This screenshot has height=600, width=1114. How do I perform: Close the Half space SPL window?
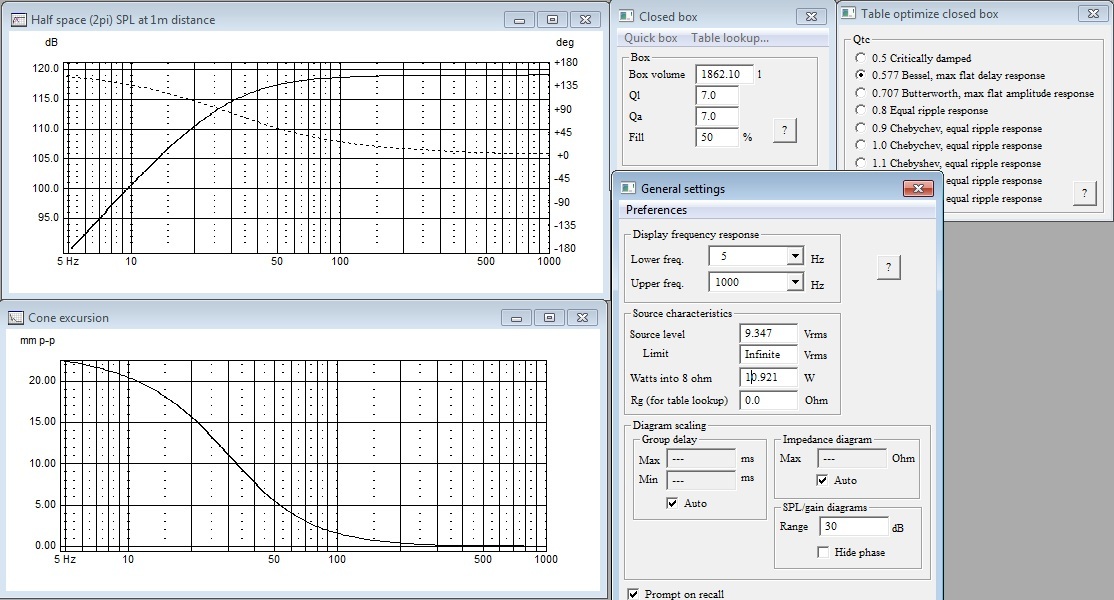(x=585, y=20)
